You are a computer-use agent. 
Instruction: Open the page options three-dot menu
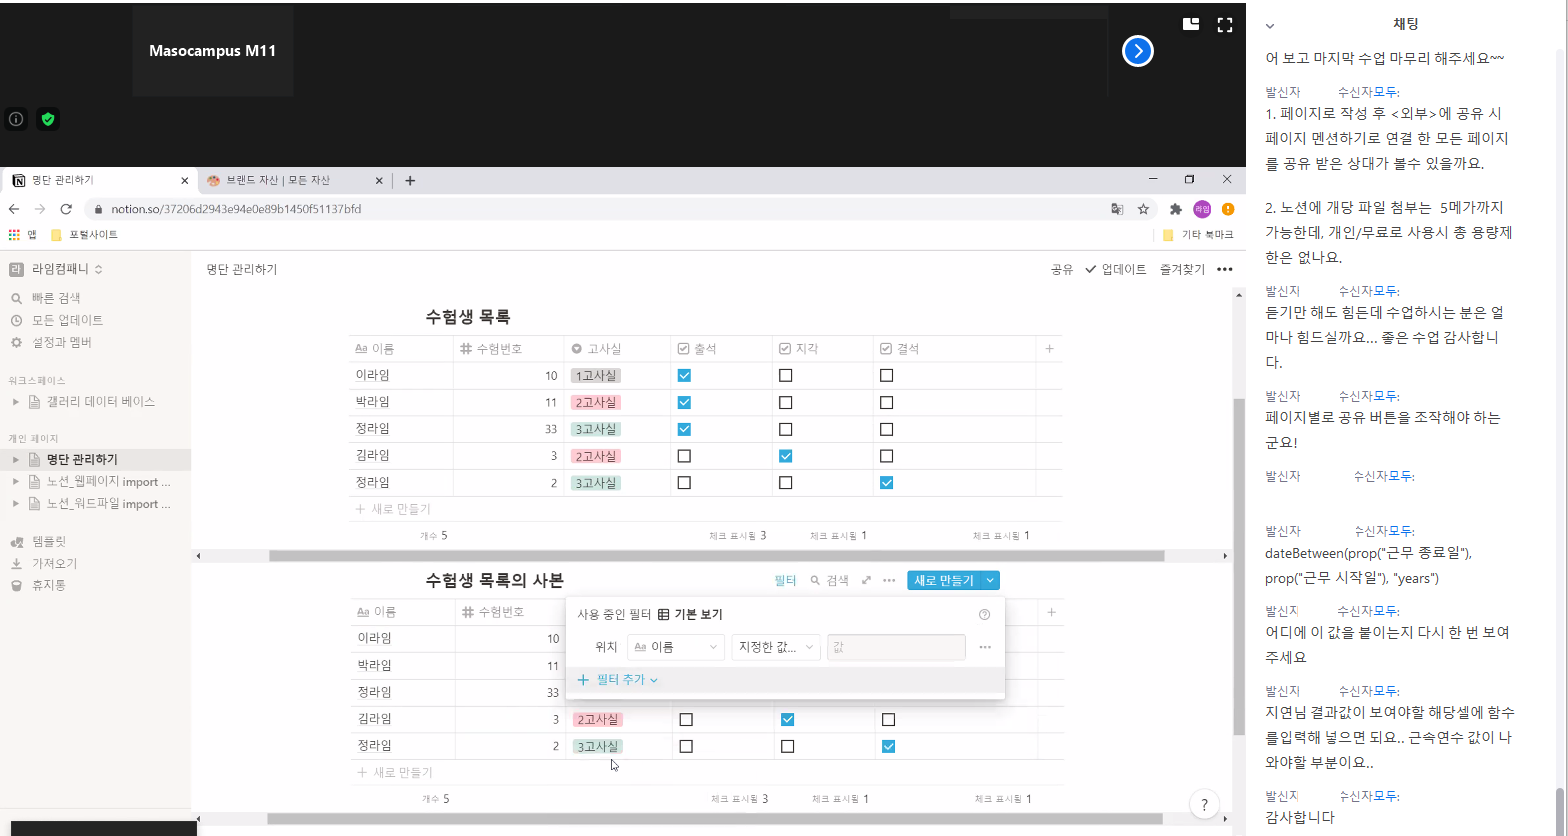(x=1224, y=269)
